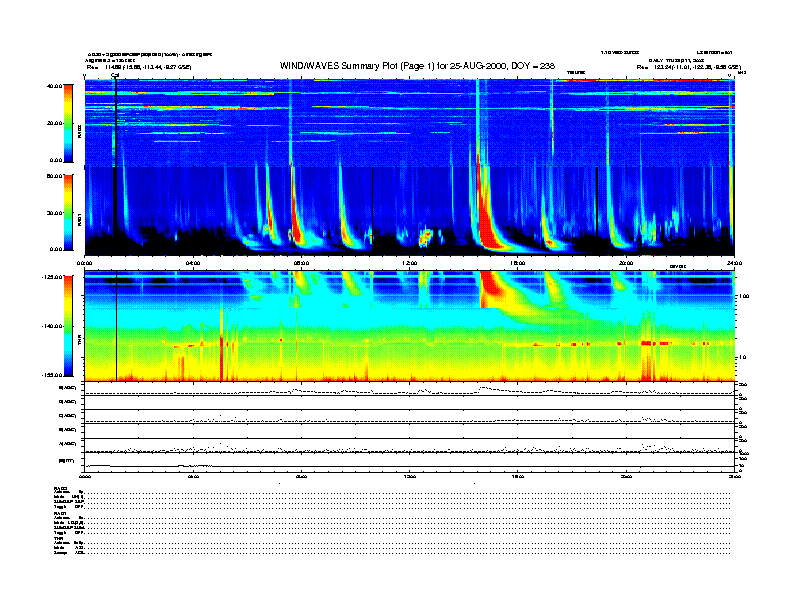Click the 04:00 tick label under RAD1 panel
792x612 pixels.
(193, 263)
